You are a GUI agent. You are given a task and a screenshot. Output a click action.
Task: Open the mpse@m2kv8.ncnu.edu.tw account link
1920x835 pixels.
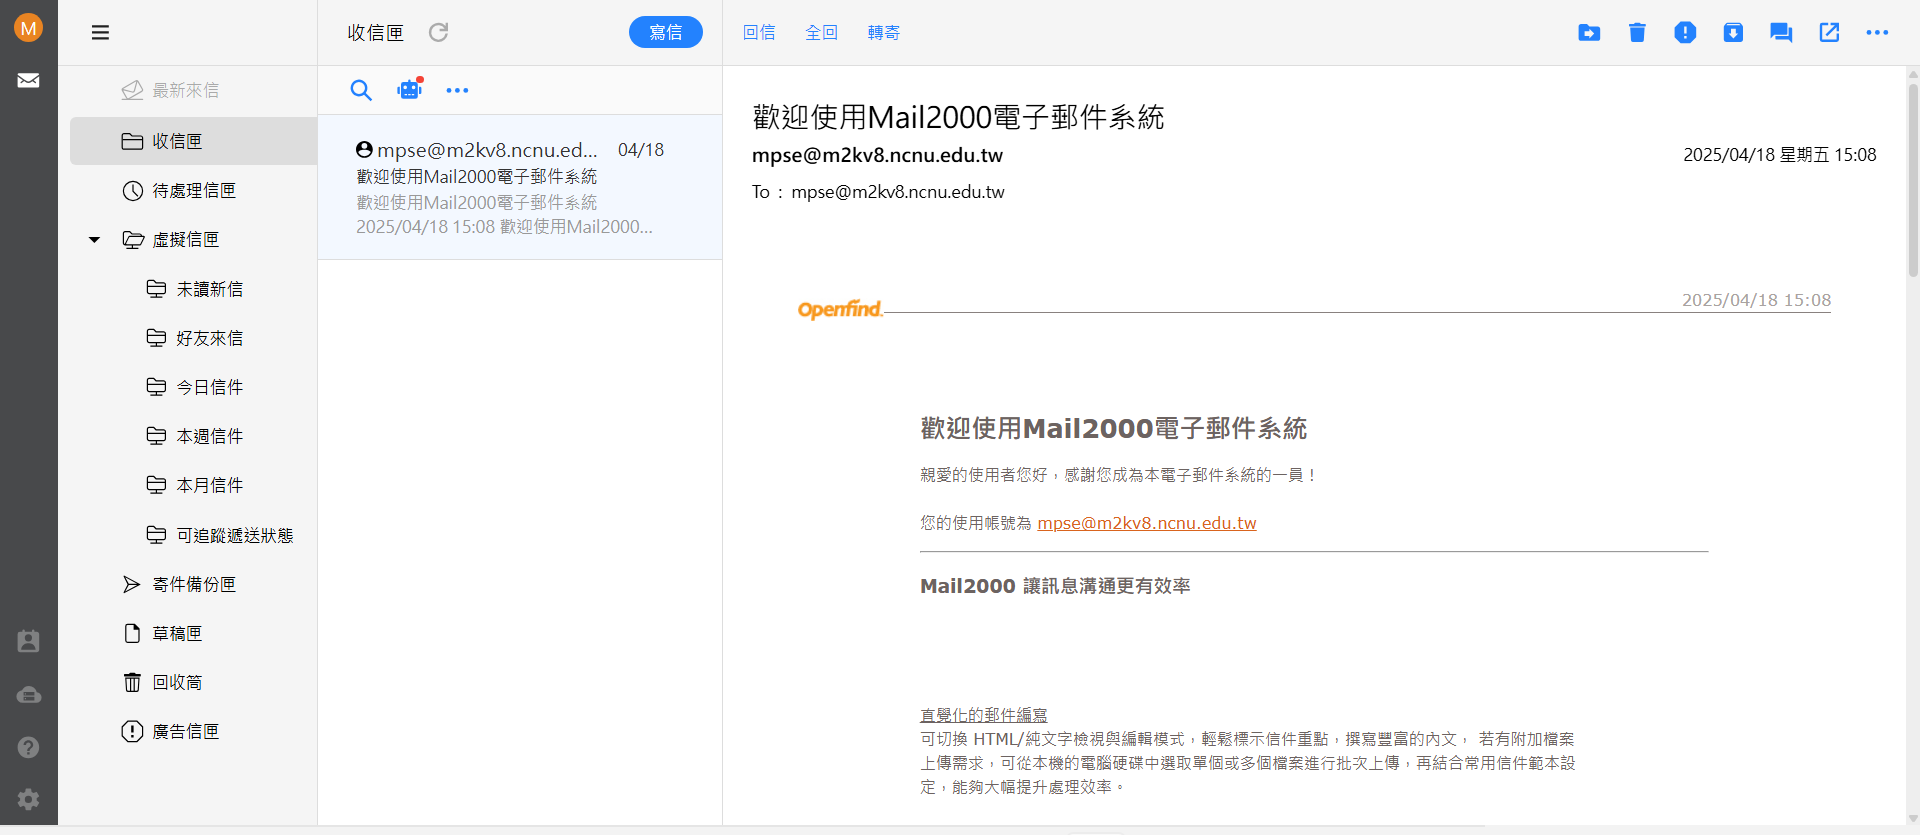[1146, 523]
